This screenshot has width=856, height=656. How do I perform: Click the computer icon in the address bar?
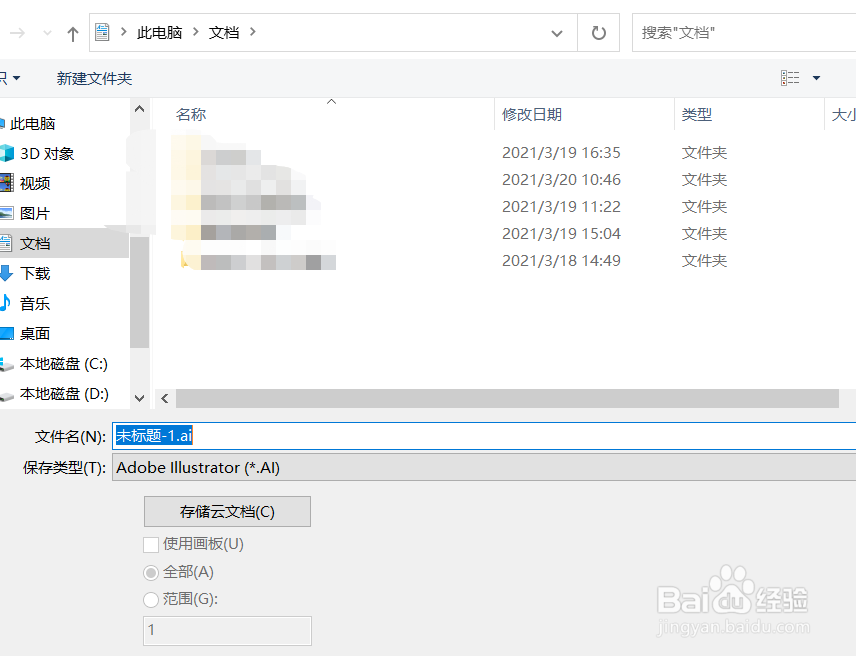click(x=101, y=31)
